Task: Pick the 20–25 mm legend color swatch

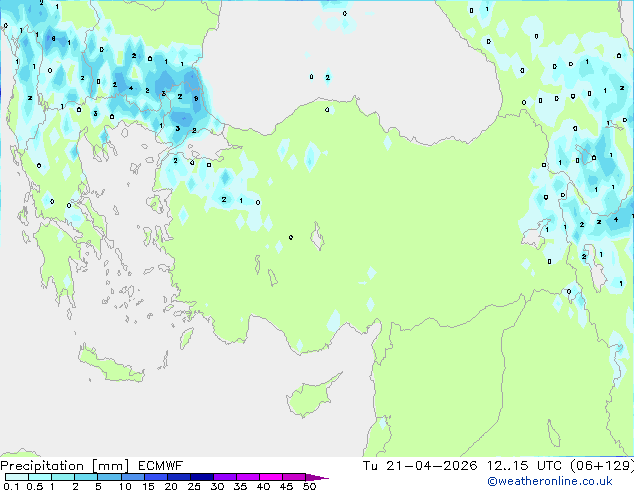Action: tap(179, 477)
